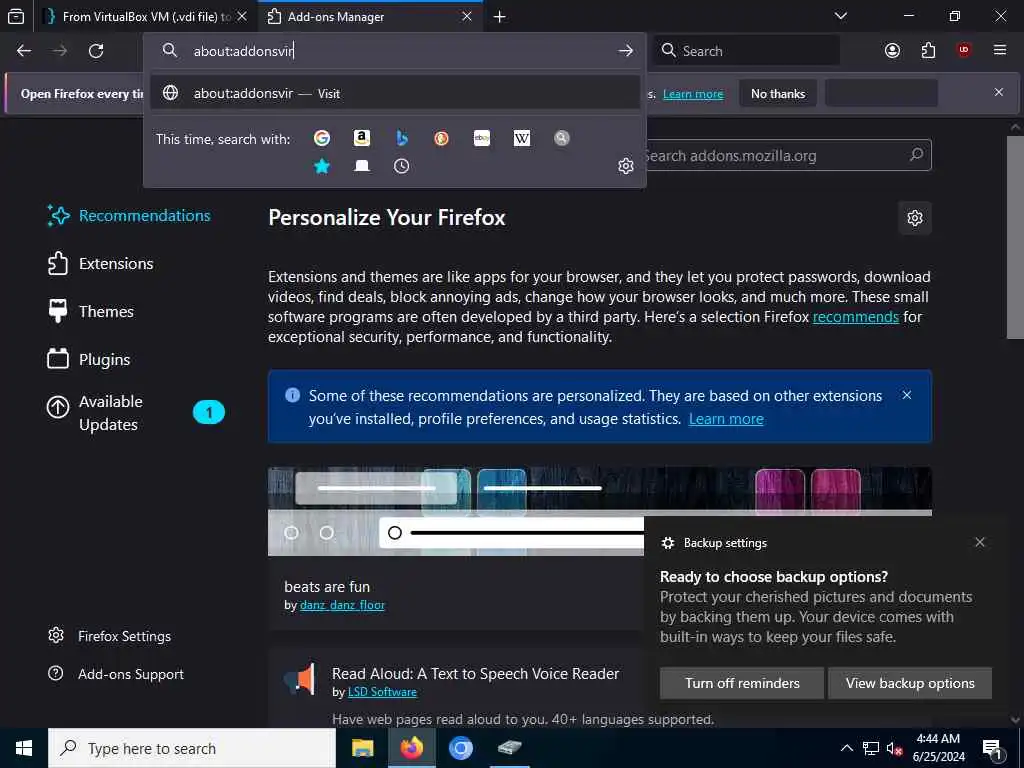The height and width of the screenshot is (768, 1024).
Task: Switch to the From VirtualBox VM tab
Action: pos(146,16)
